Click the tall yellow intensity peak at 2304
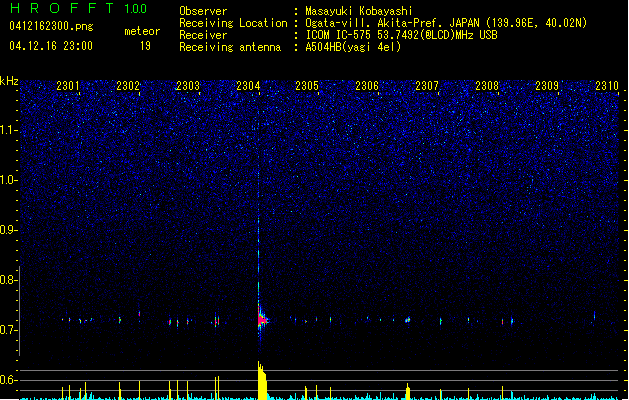 (x=262, y=380)
